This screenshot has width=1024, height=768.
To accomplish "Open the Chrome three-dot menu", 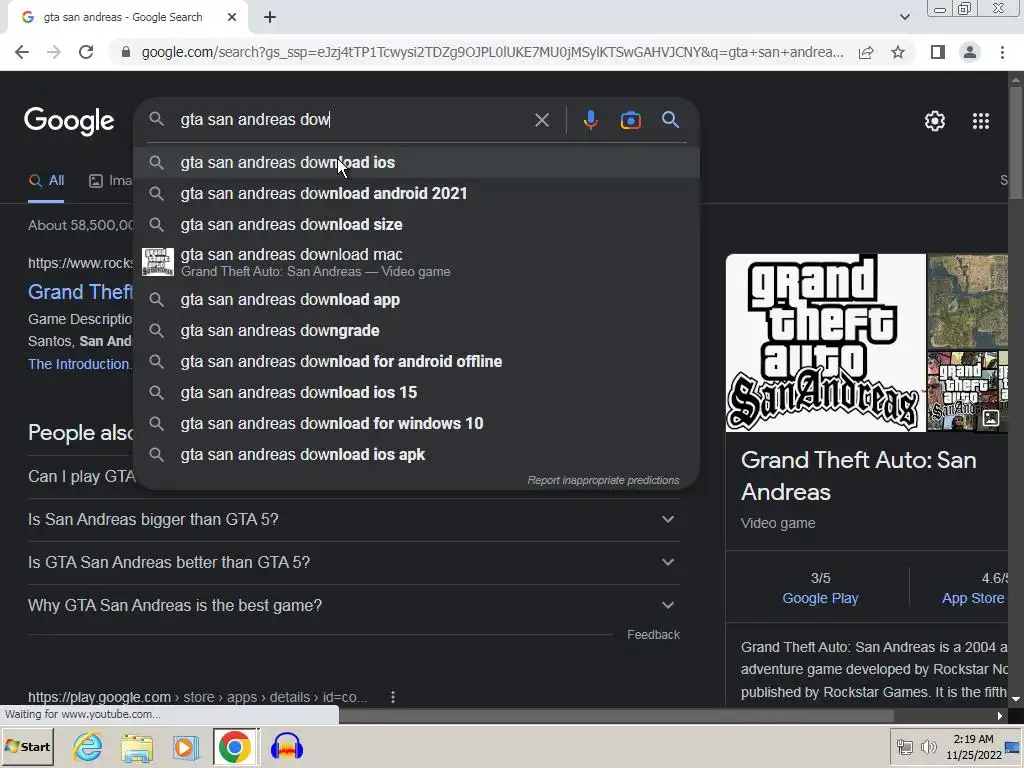I will (x=1002, y=52).
